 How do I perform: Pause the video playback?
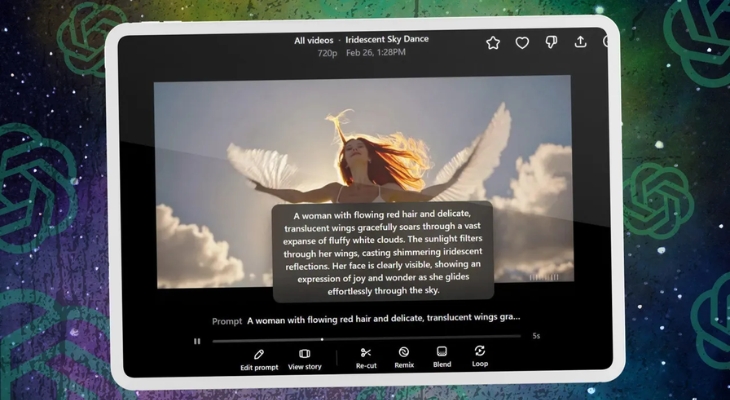coord(197,340)
